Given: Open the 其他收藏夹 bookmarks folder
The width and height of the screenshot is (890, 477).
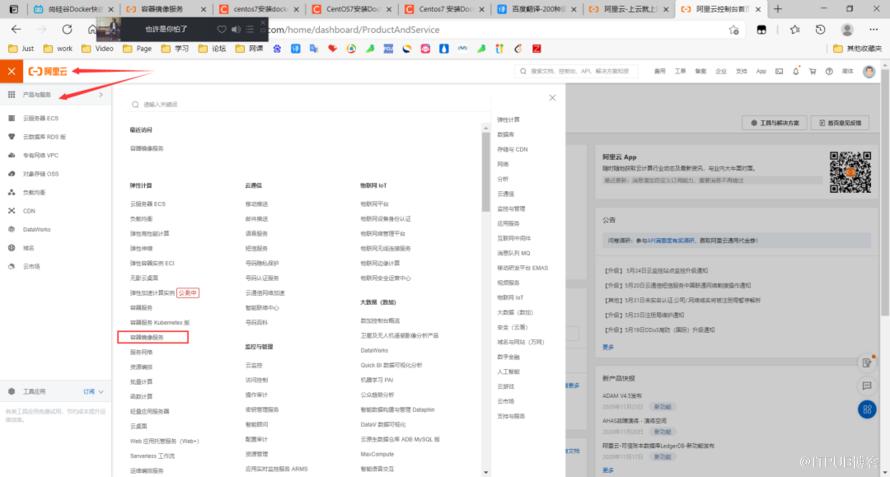Looking at the screenshot, I should coord(858,49).
